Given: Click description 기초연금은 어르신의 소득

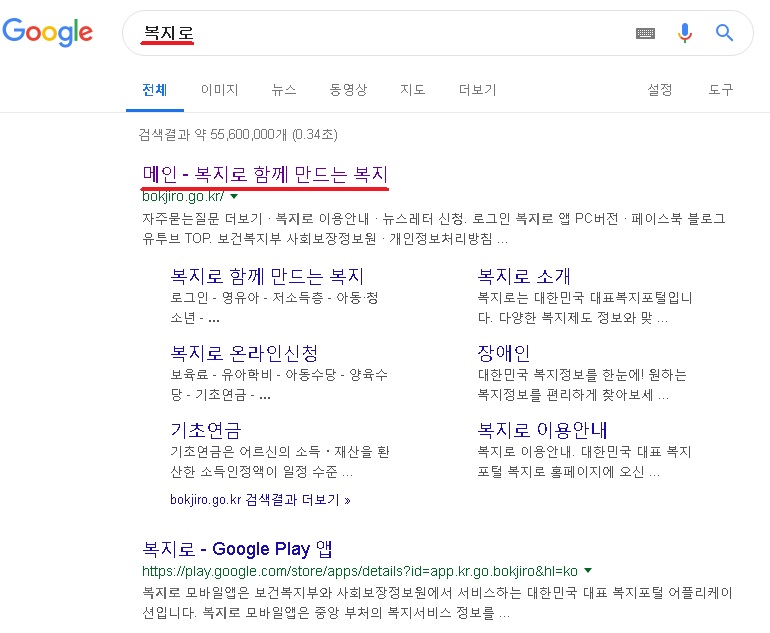Looking at the screenshot, I should click(280, 462).
